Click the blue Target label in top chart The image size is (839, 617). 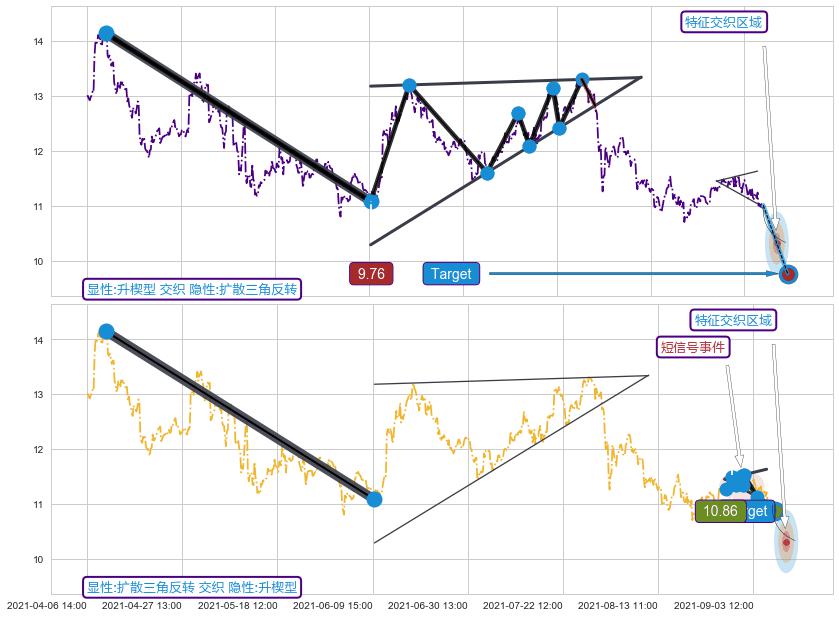450,274
